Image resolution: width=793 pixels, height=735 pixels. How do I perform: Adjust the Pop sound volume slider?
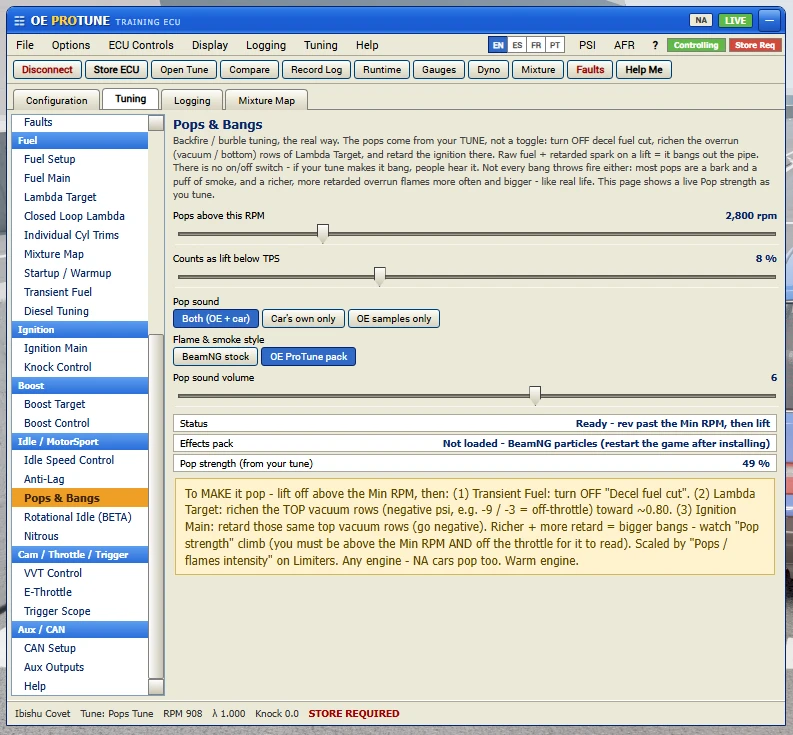(x=535, y=395)
